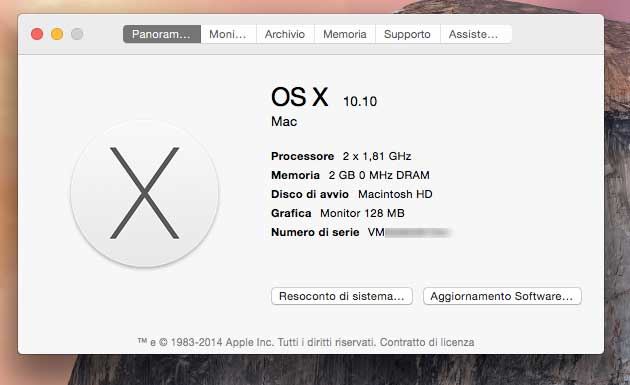Click the Numero di serie label
Screen dimensions: 630x385
click(315, 232)
